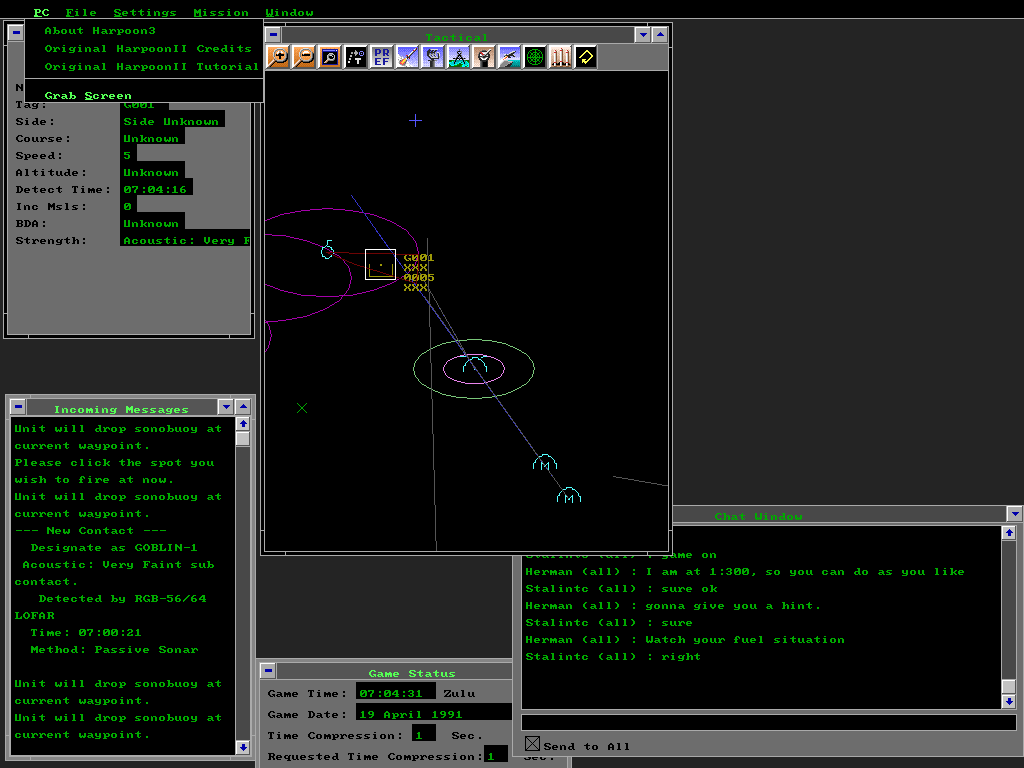1024x768 pixels.
Task: Click the yellow loop arrow icon
Action: pyautogui.click(x=585, y=57)
